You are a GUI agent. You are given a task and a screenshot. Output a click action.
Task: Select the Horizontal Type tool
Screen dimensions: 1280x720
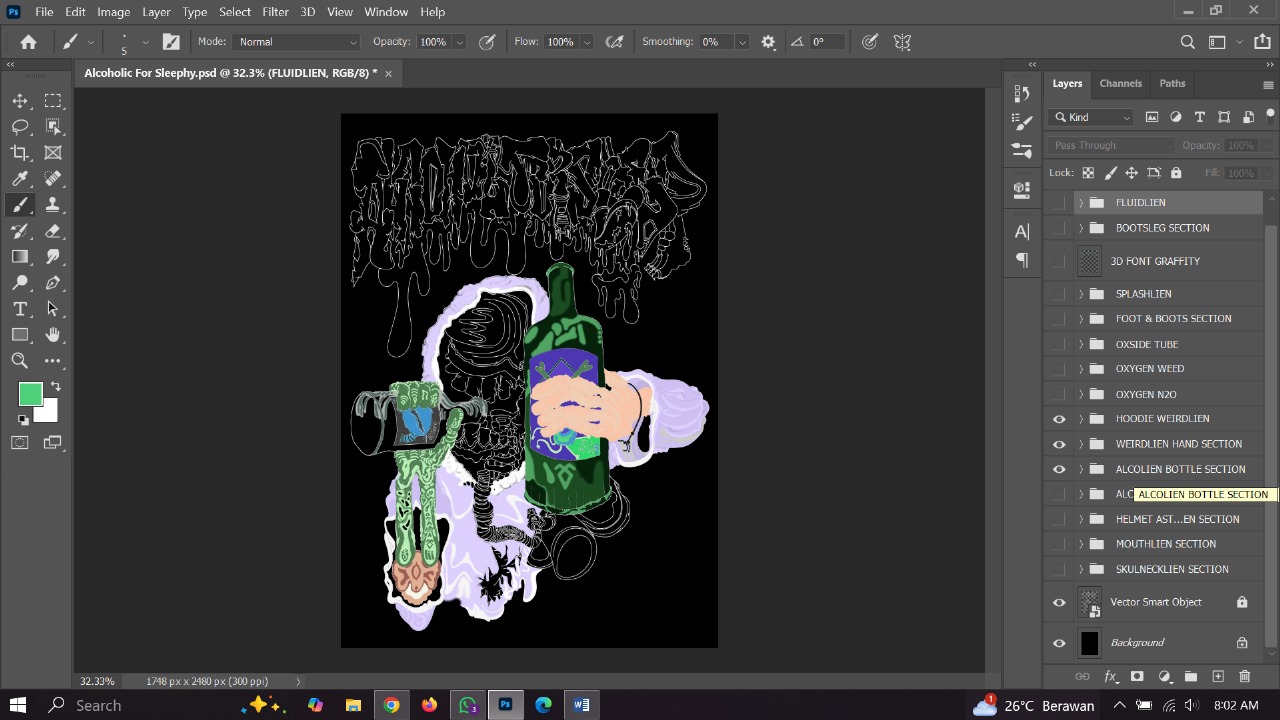pos(20,309)
